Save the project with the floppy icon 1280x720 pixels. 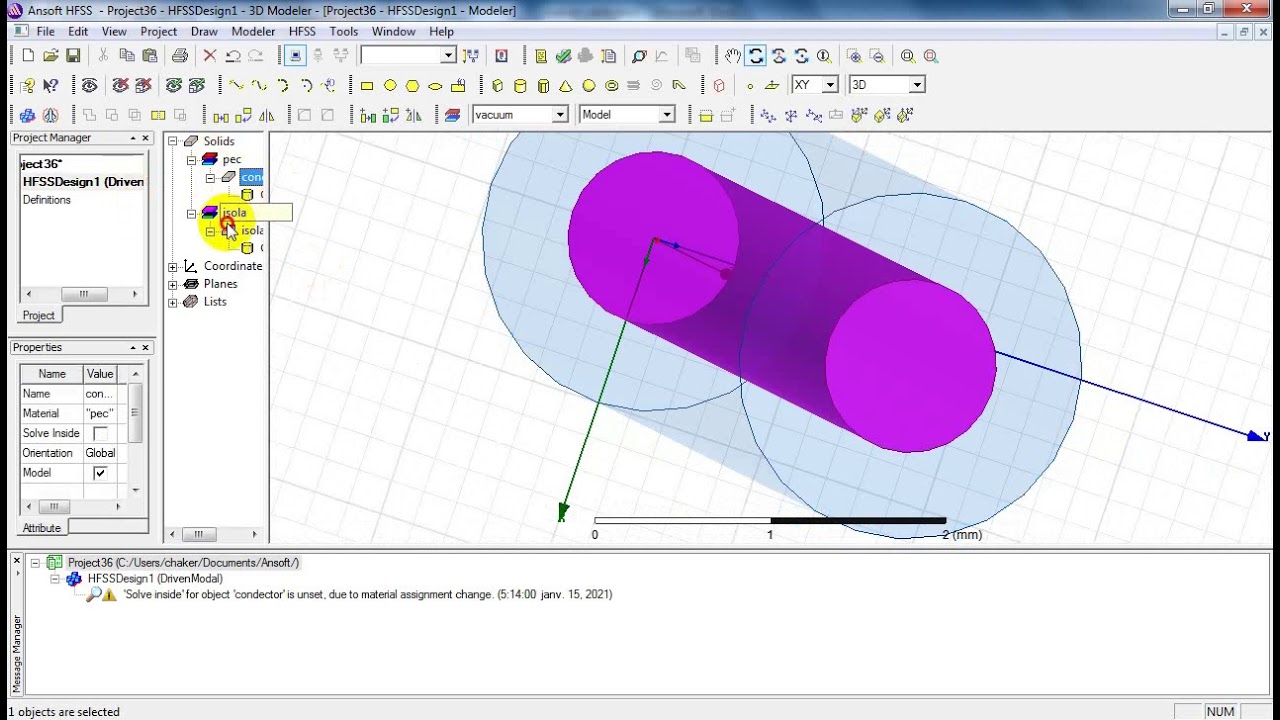pyautogui.click(x=73, y=56)
